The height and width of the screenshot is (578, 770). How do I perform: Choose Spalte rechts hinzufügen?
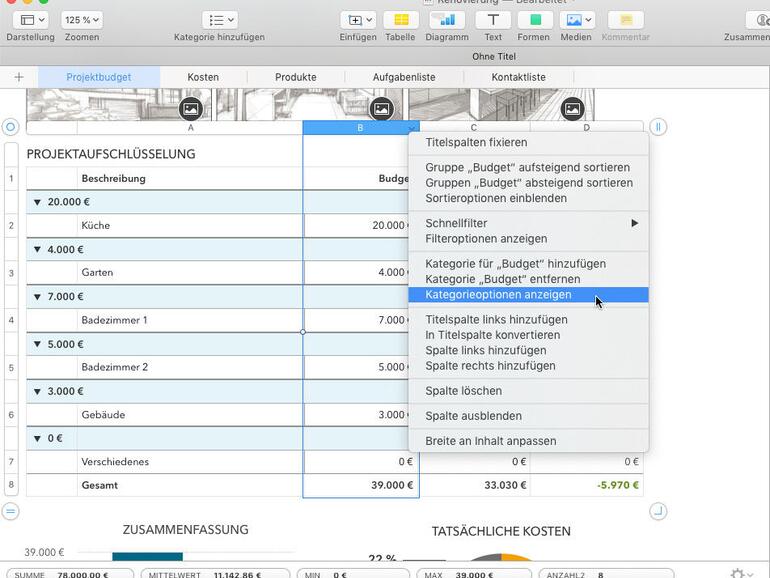coord(528,366)
